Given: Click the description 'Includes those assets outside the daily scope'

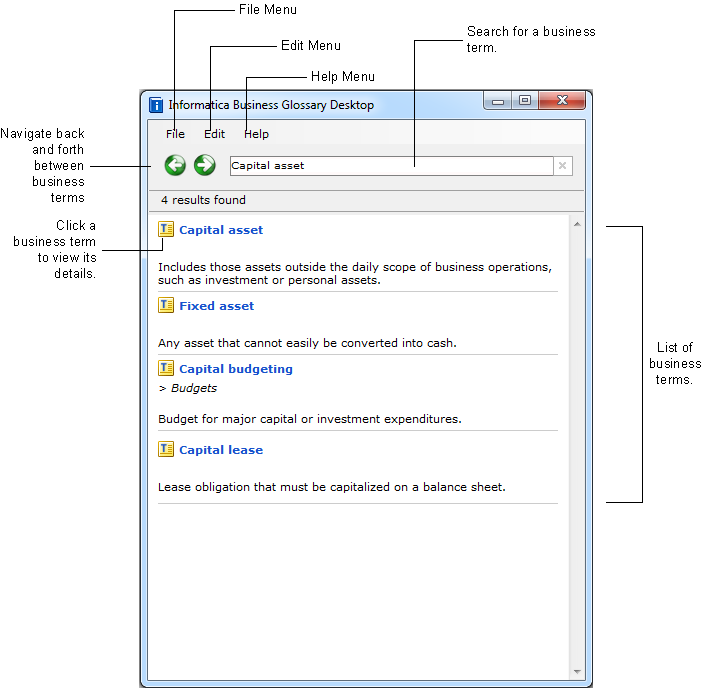Looking at the screenshot, I should pyautogui.click(x=355, y=273).
